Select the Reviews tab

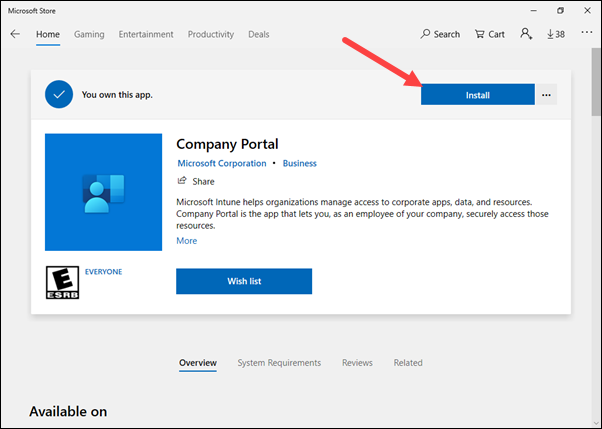point(357,363)
